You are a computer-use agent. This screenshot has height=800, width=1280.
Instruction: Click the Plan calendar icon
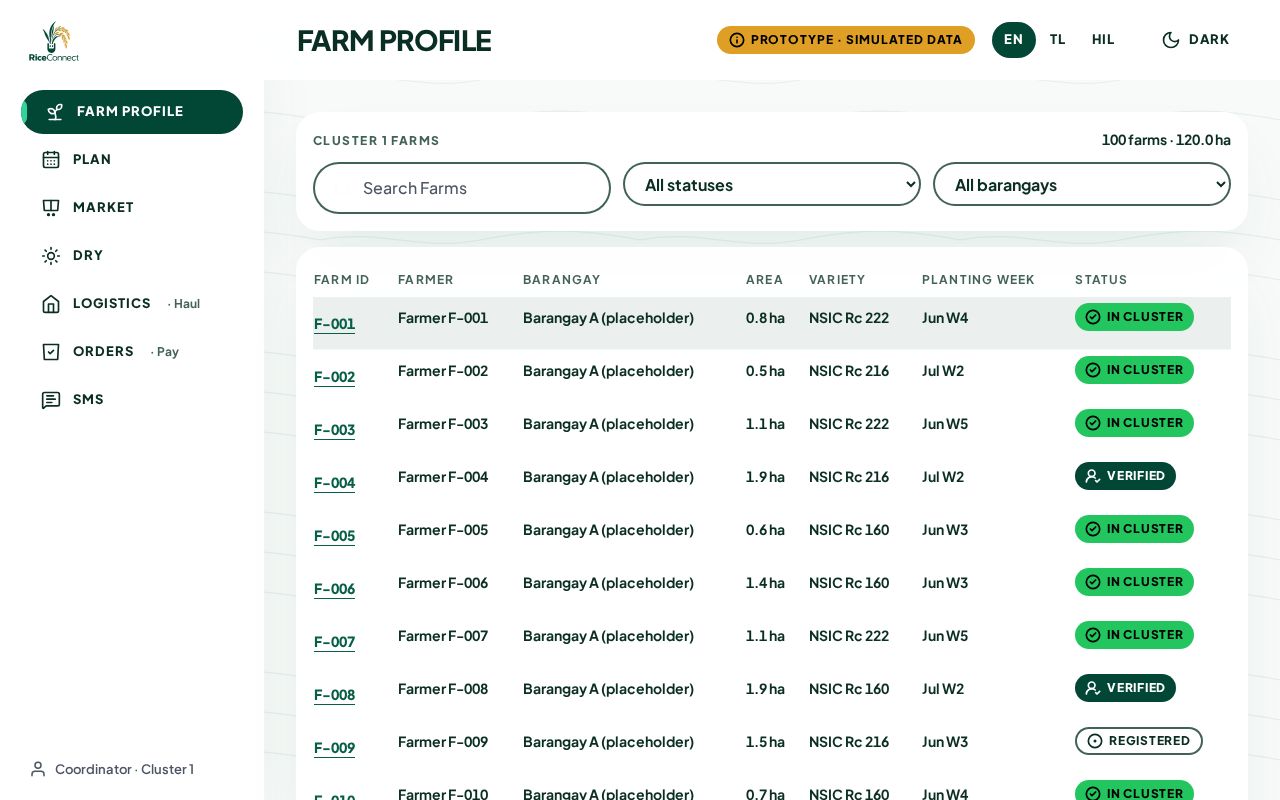[x=51, y=160]
